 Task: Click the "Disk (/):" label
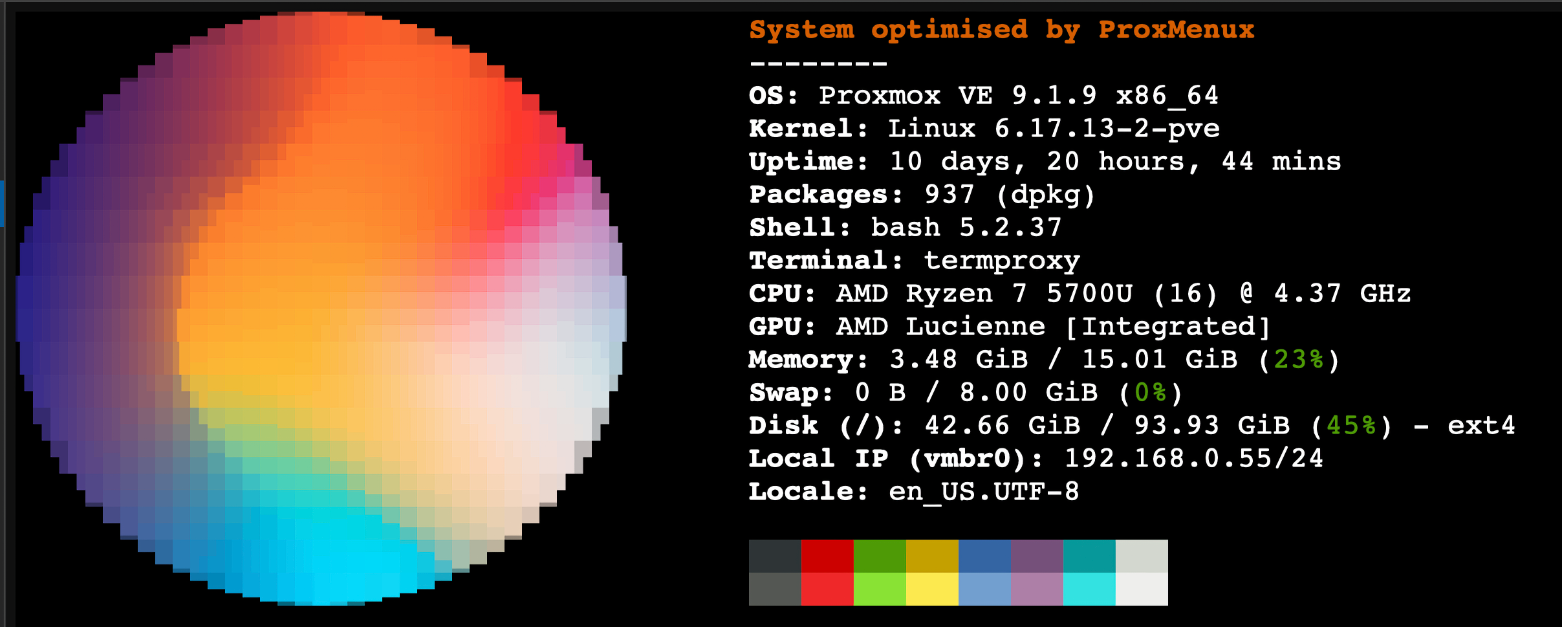(827, 425)
